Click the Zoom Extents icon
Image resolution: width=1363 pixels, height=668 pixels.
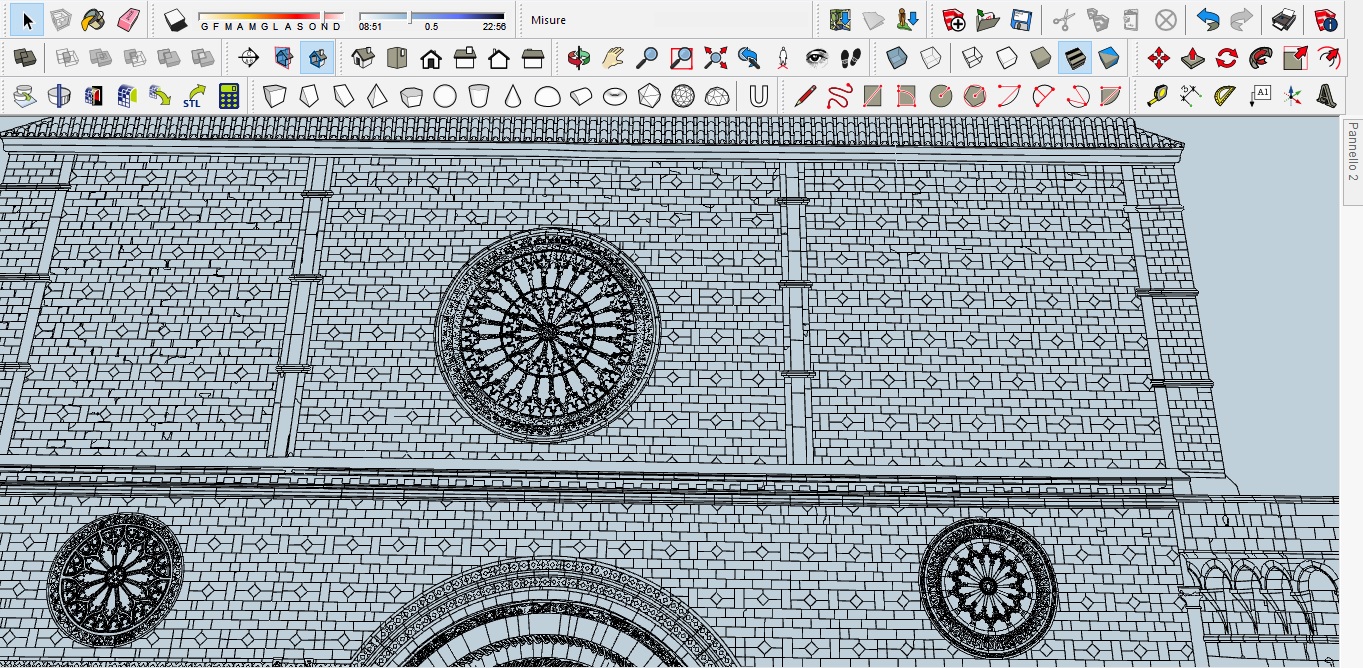coord(715,58)
